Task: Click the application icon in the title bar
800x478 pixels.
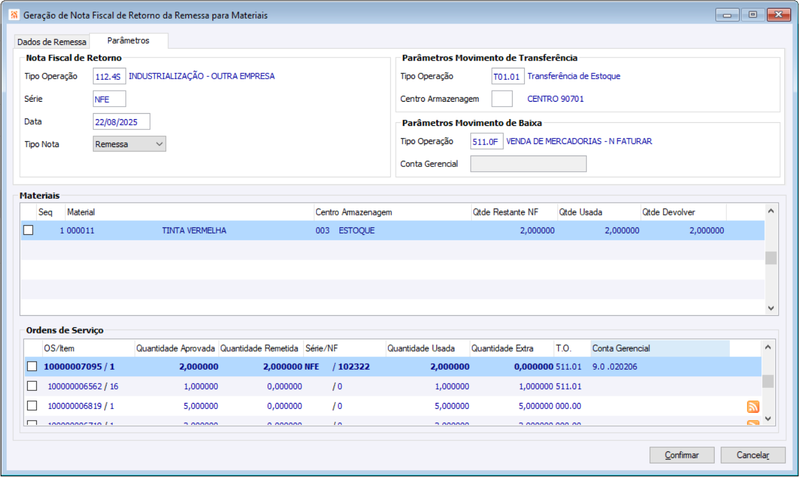Action: click(14, 15)
